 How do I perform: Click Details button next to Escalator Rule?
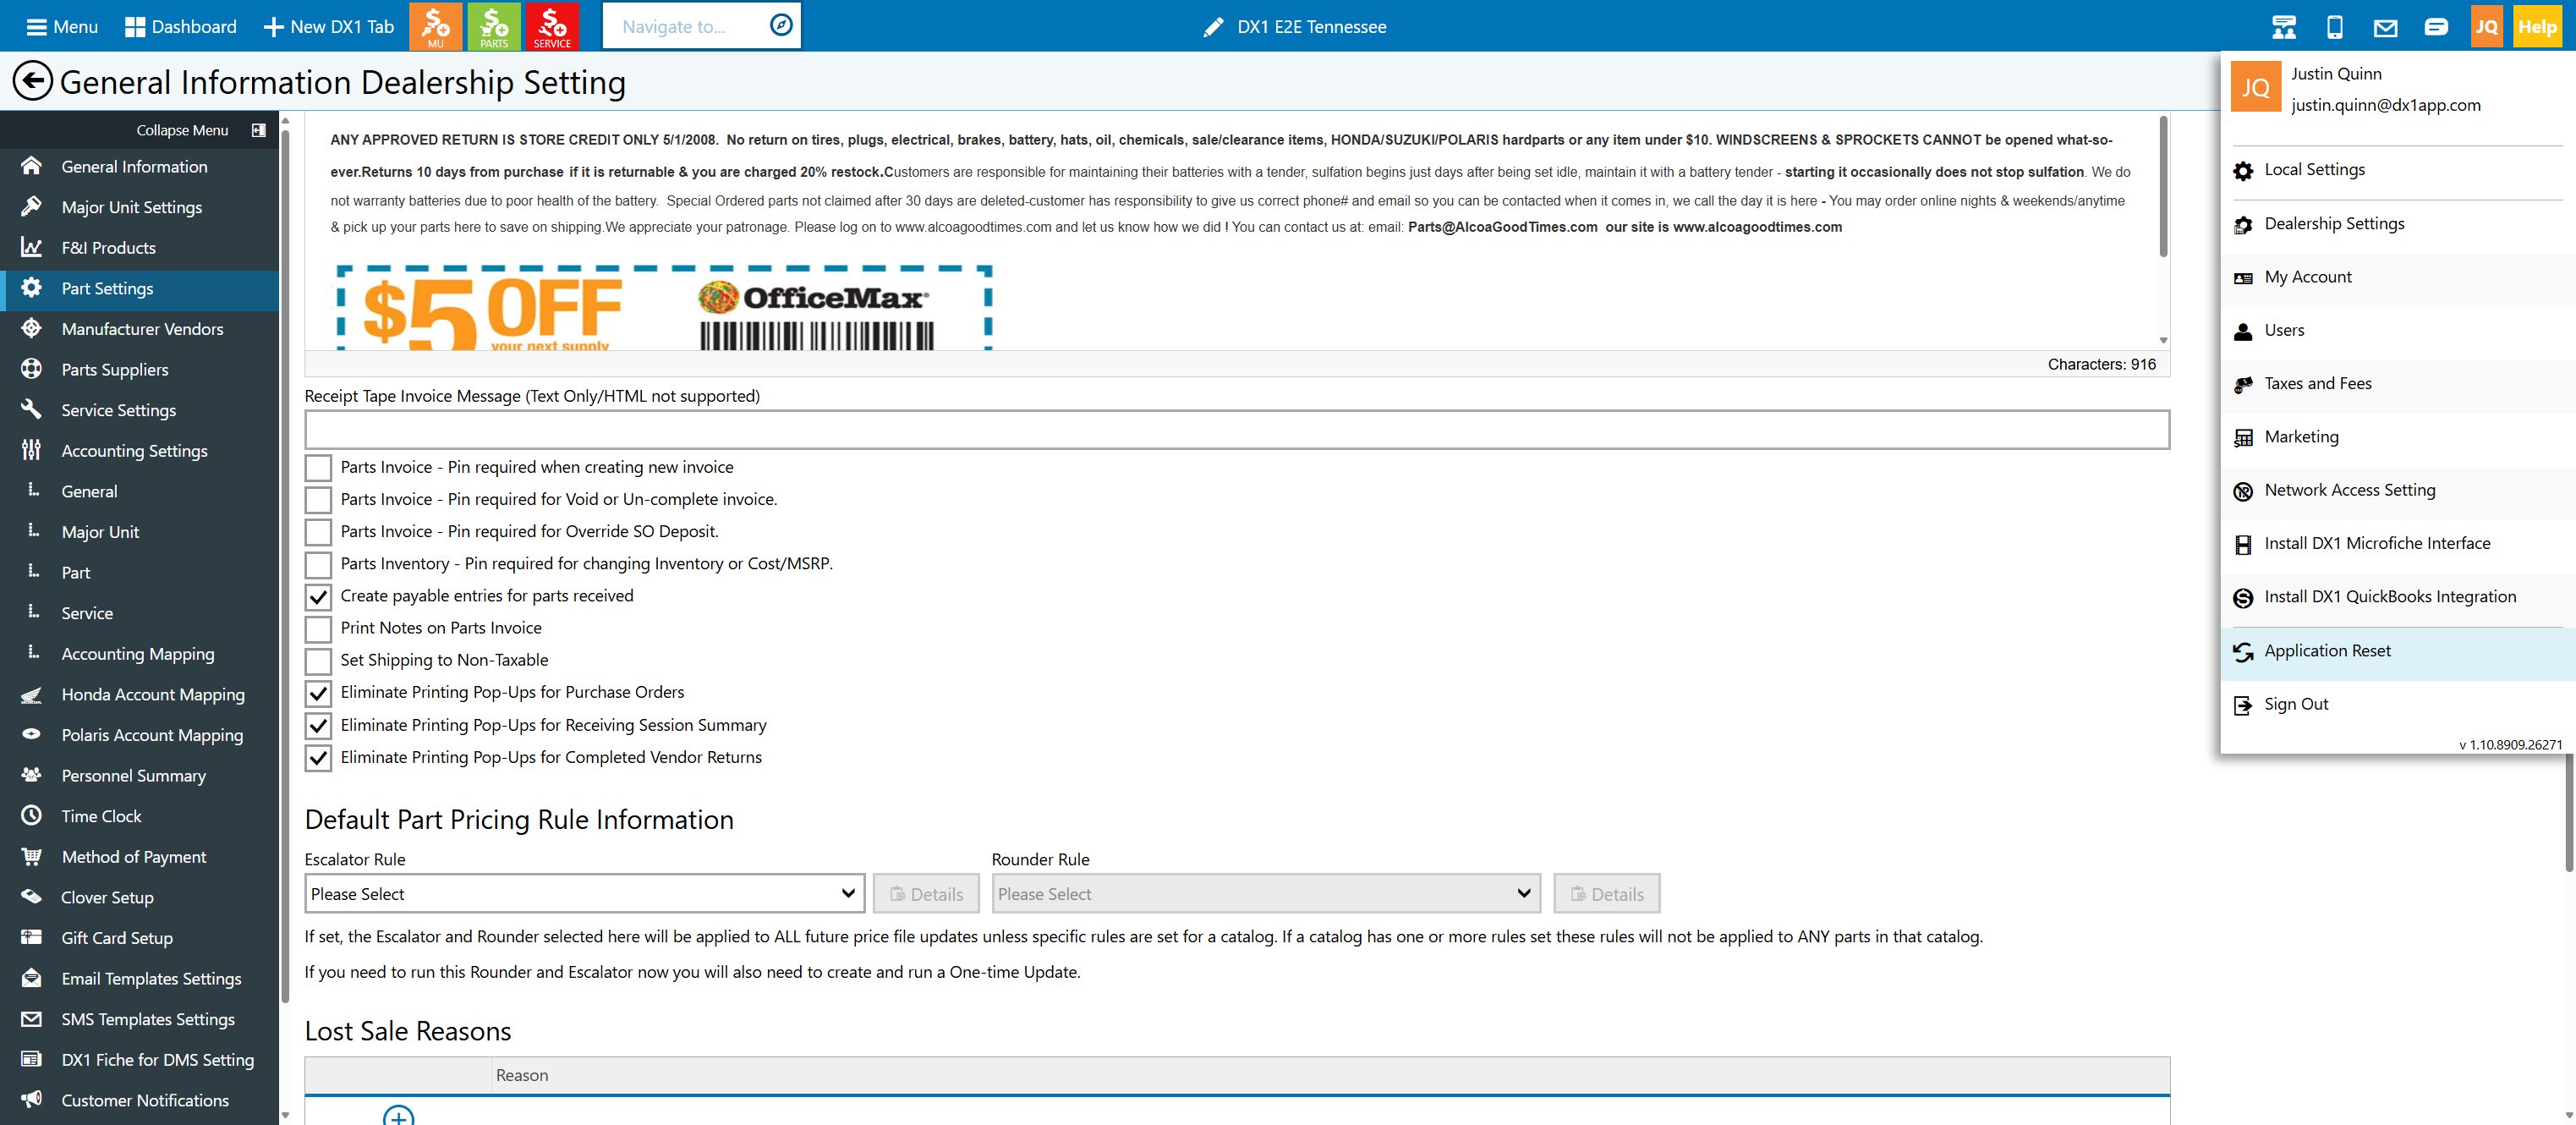coord(926,894)
